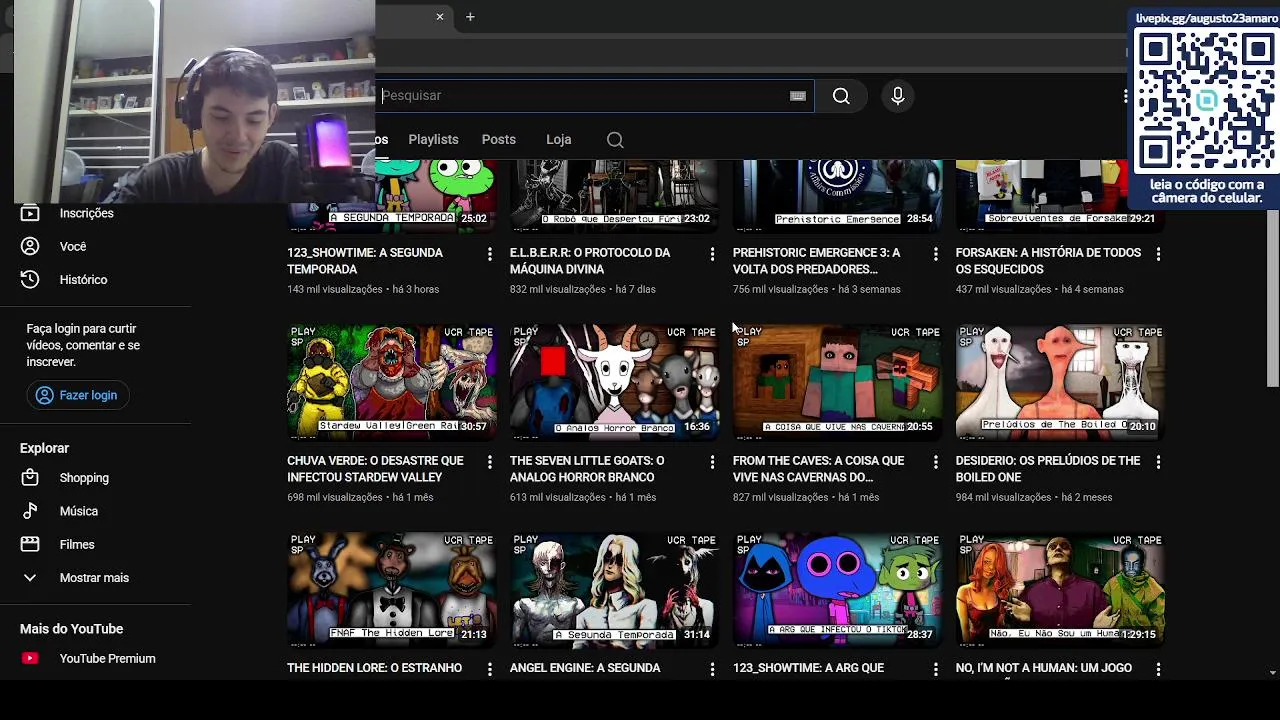Screen dimensions: 1280x720
Task: Click '984 mil visualizações' text
Action: click(1004, 498)
